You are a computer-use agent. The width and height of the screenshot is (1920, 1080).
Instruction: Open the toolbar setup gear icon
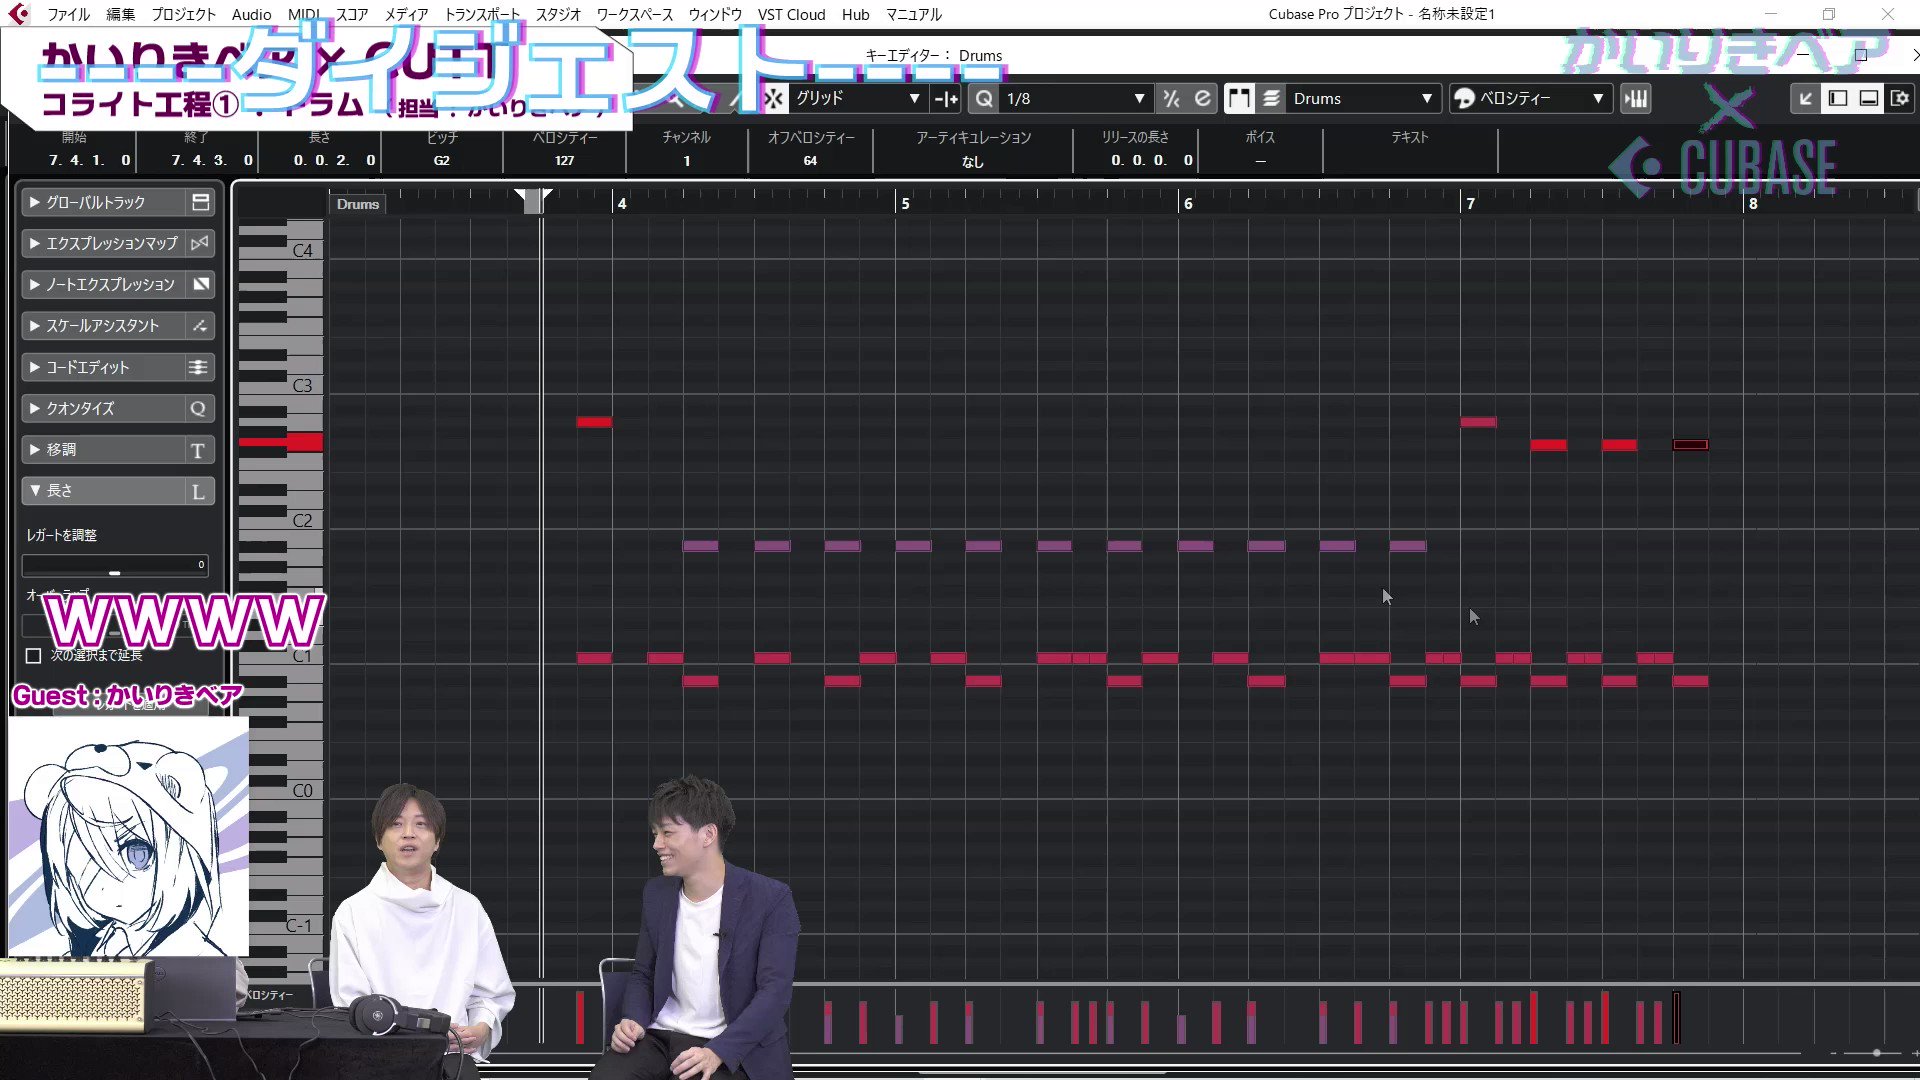pyautogui.click(x=1900, y=98)
